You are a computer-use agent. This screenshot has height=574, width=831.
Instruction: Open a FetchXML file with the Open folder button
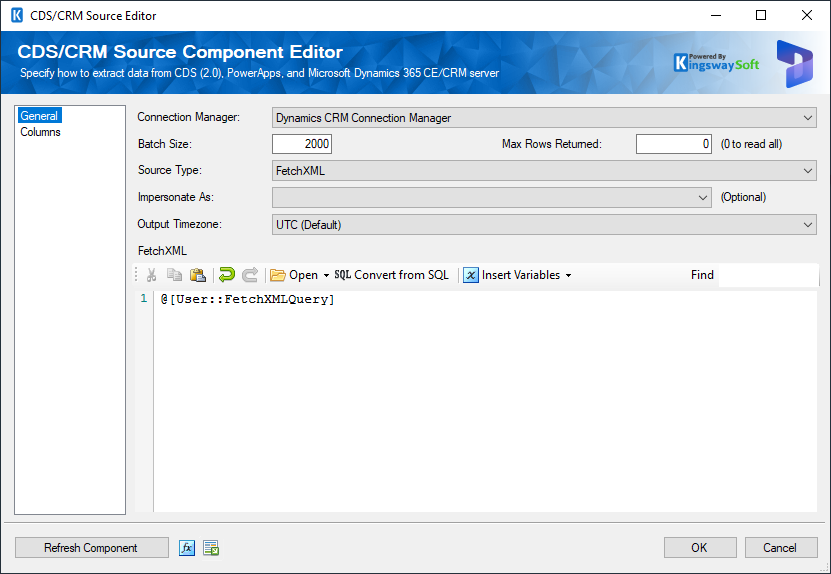(x=294, y=275)
